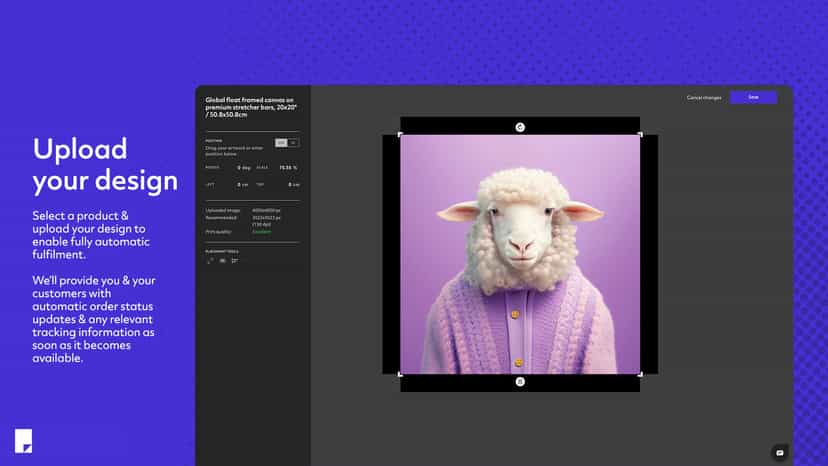Viewport: 828px width, 466px height.
Task: Click the product title 'Global float framed canvas'
Action: [251, 107]
